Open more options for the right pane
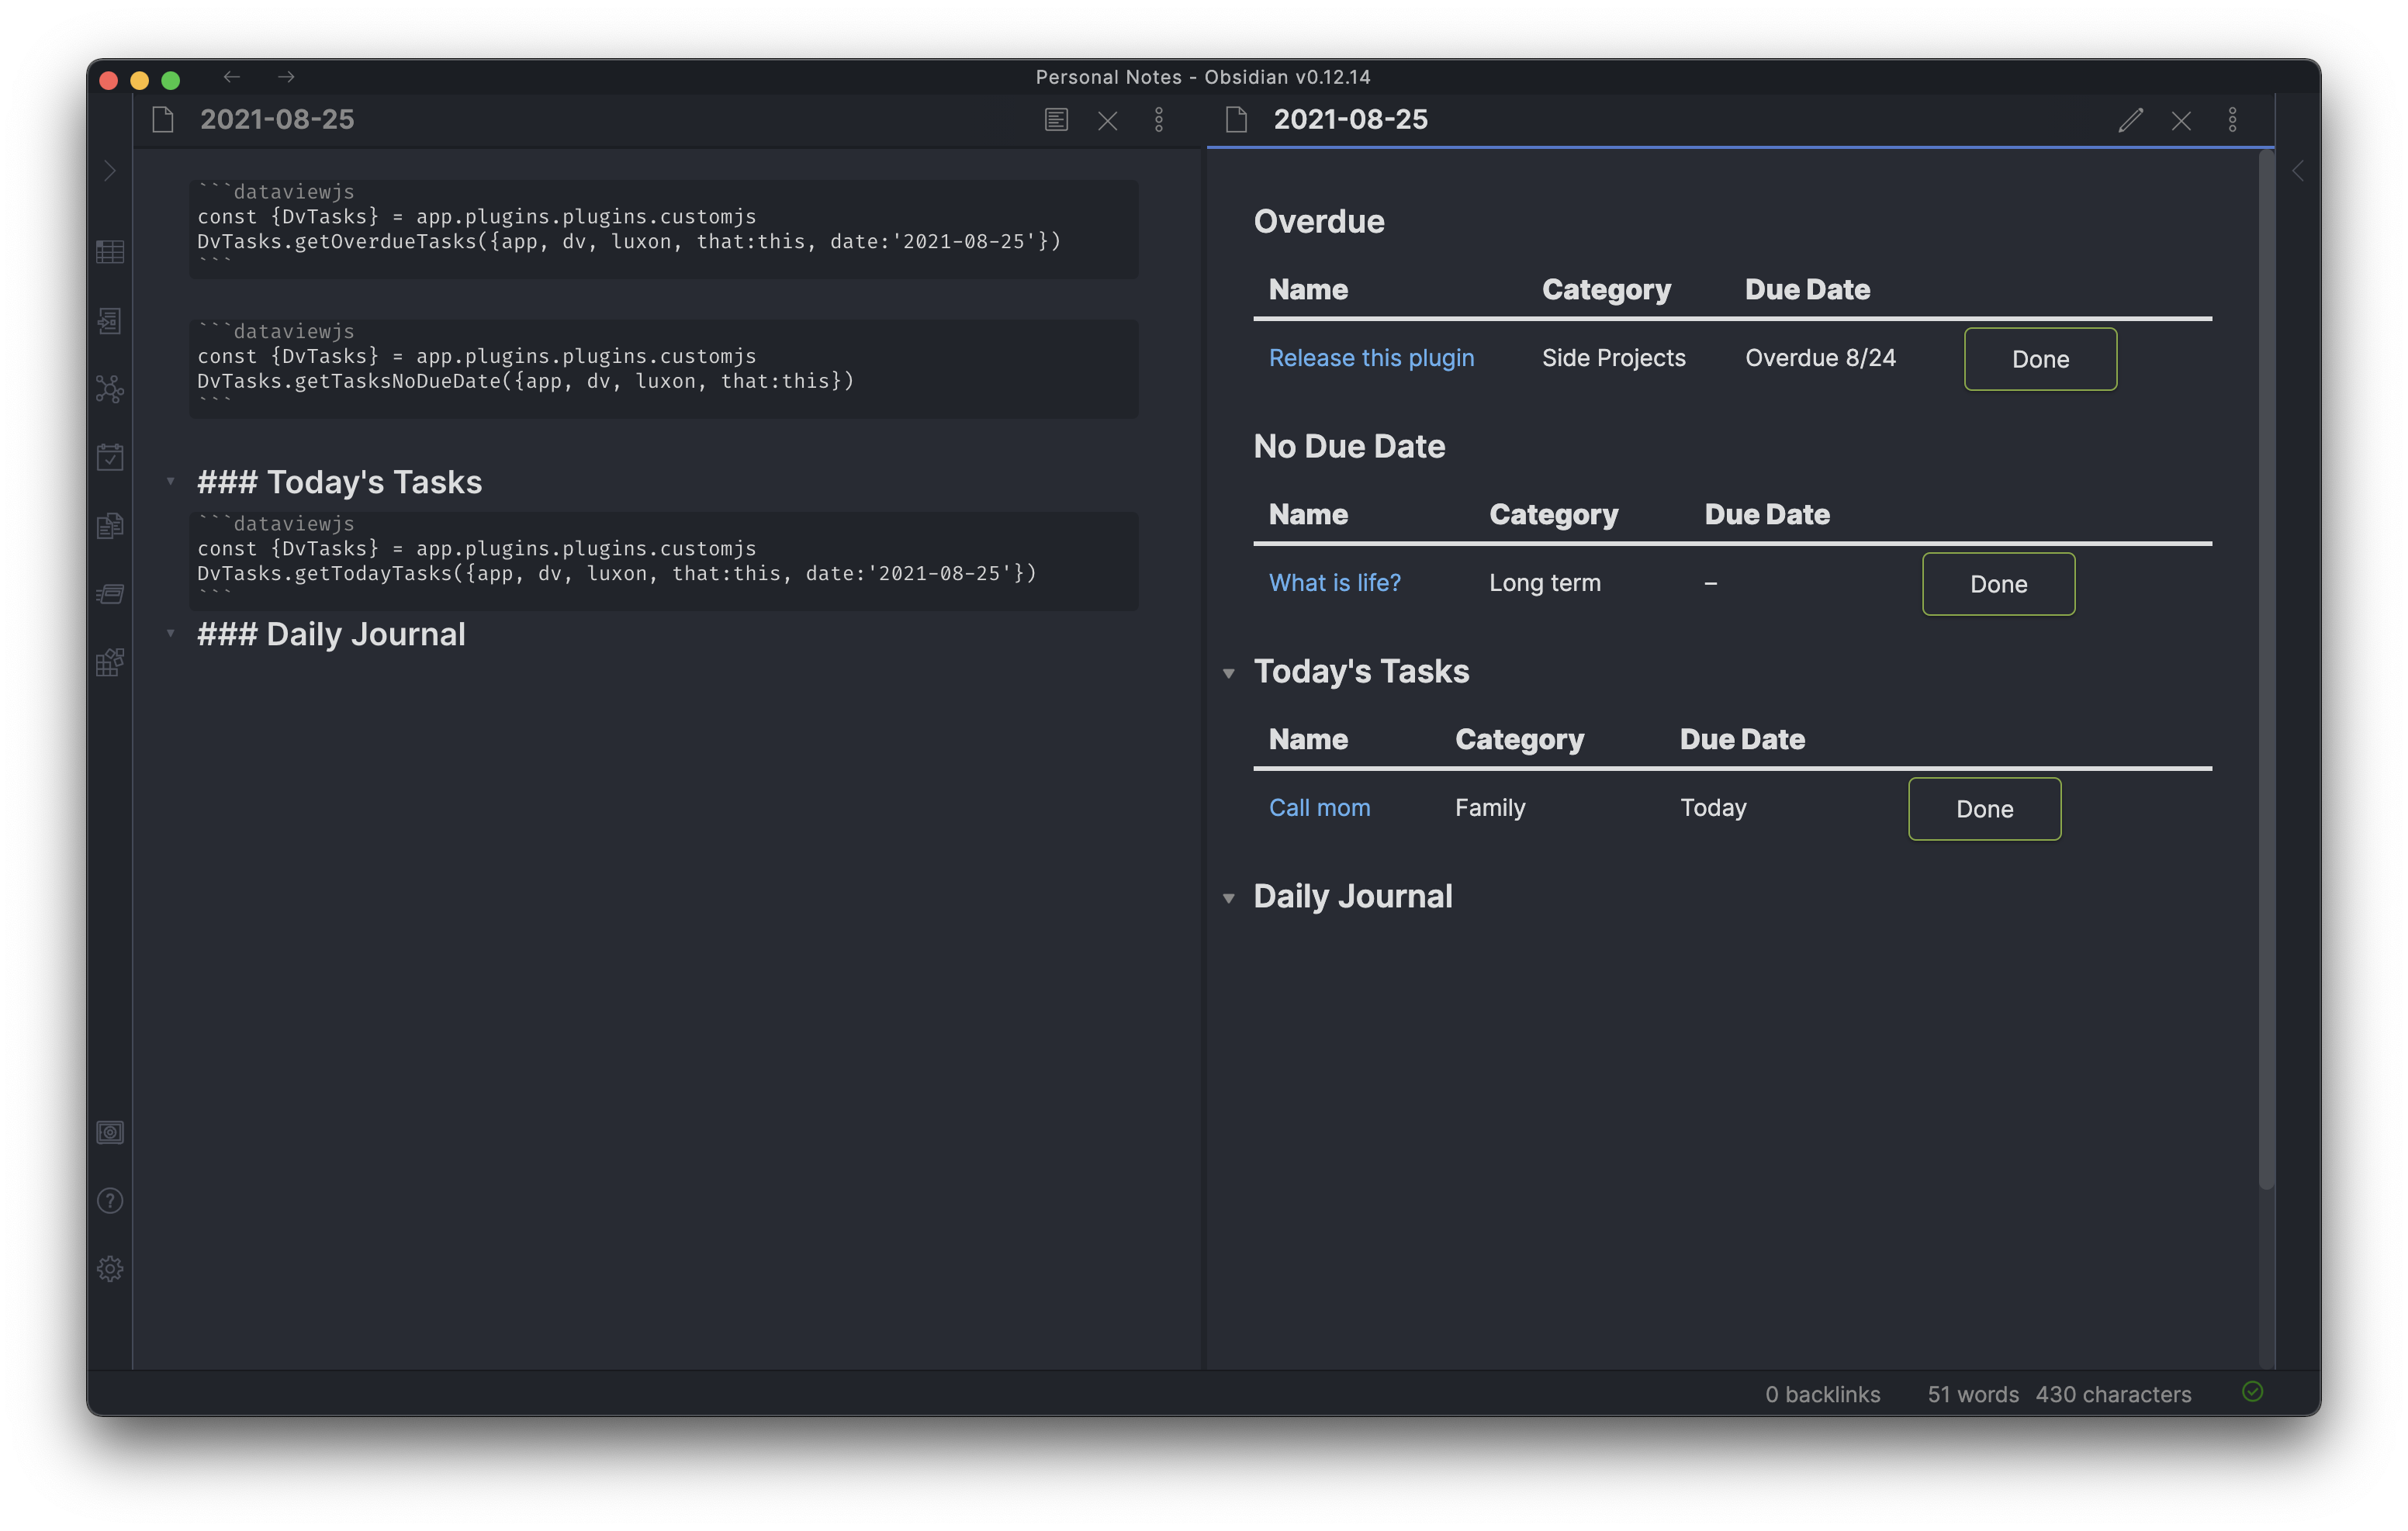The width and height of the screenshot is (2408, 1531). (x=2232, y=120)
